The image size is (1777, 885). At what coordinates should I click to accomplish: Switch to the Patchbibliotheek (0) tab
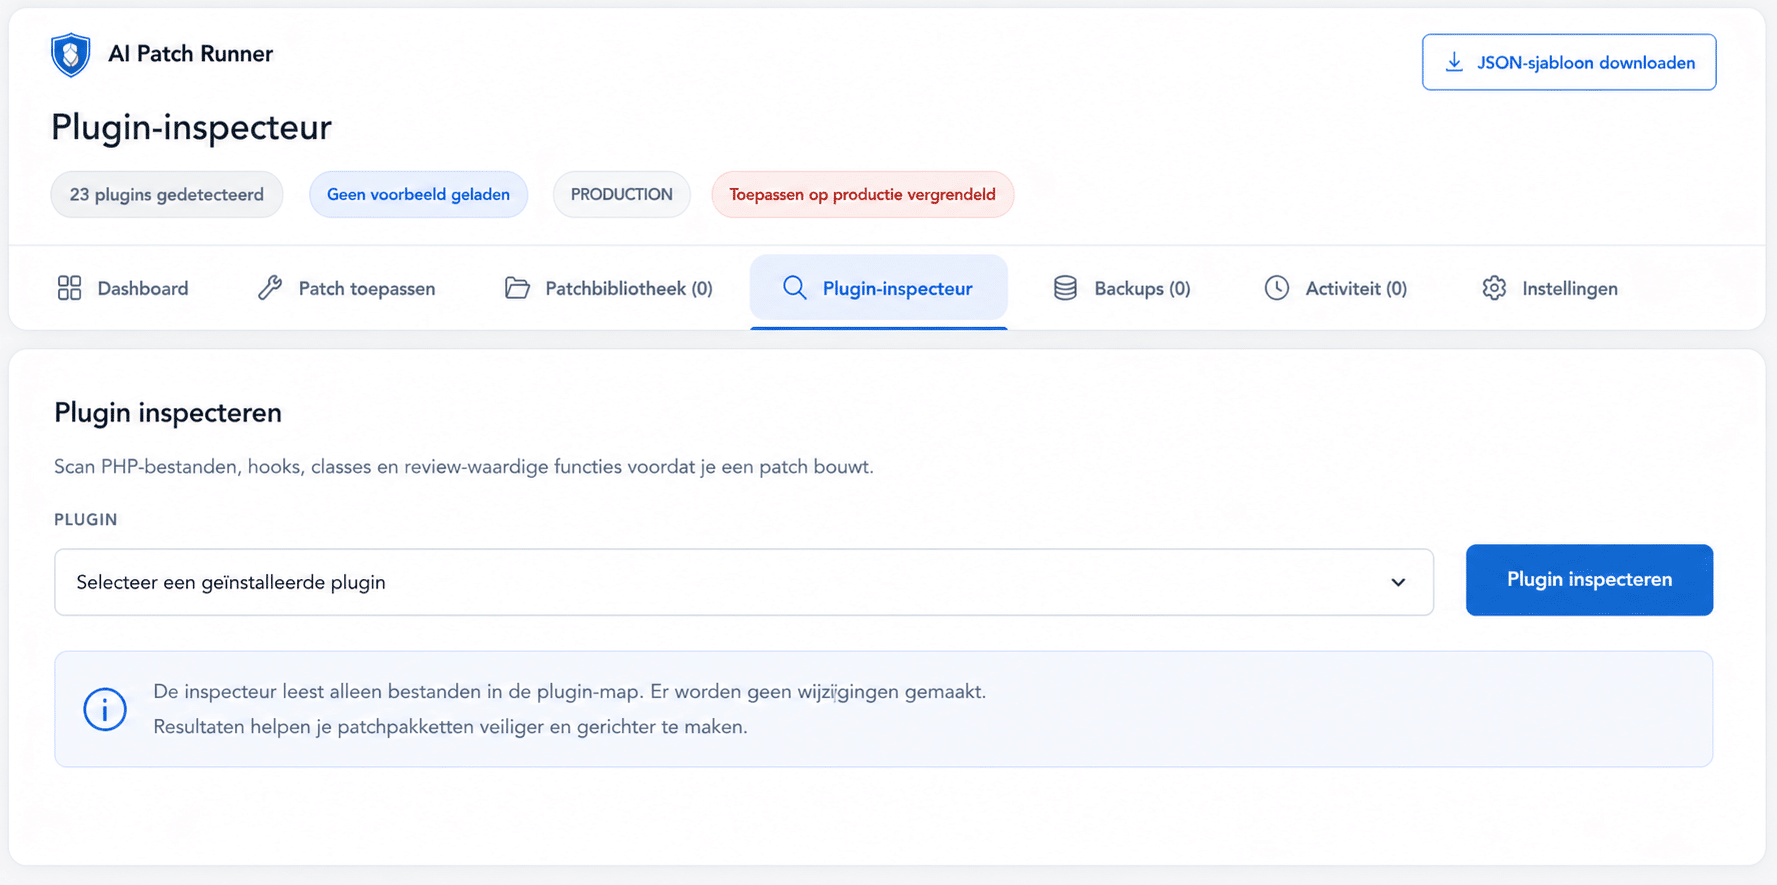pos(609,288)
